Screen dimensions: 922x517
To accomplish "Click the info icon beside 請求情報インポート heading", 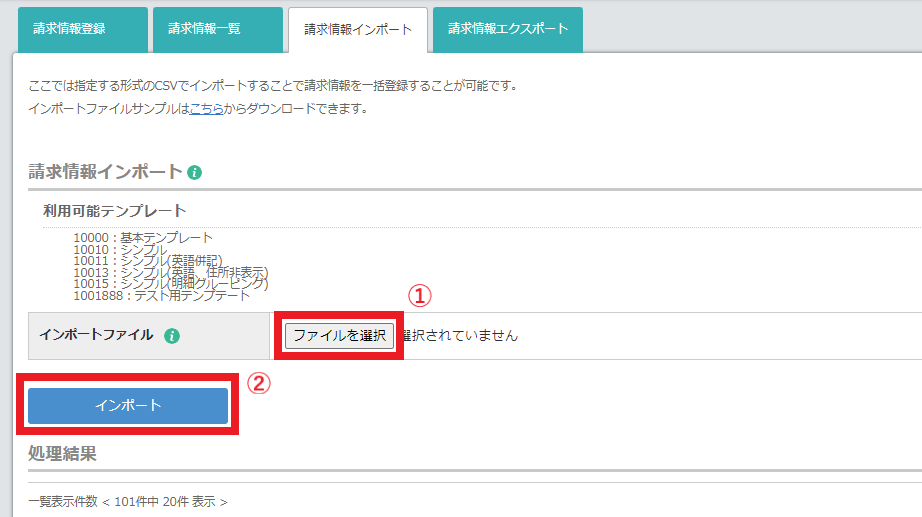I will (x=195, y=173).
